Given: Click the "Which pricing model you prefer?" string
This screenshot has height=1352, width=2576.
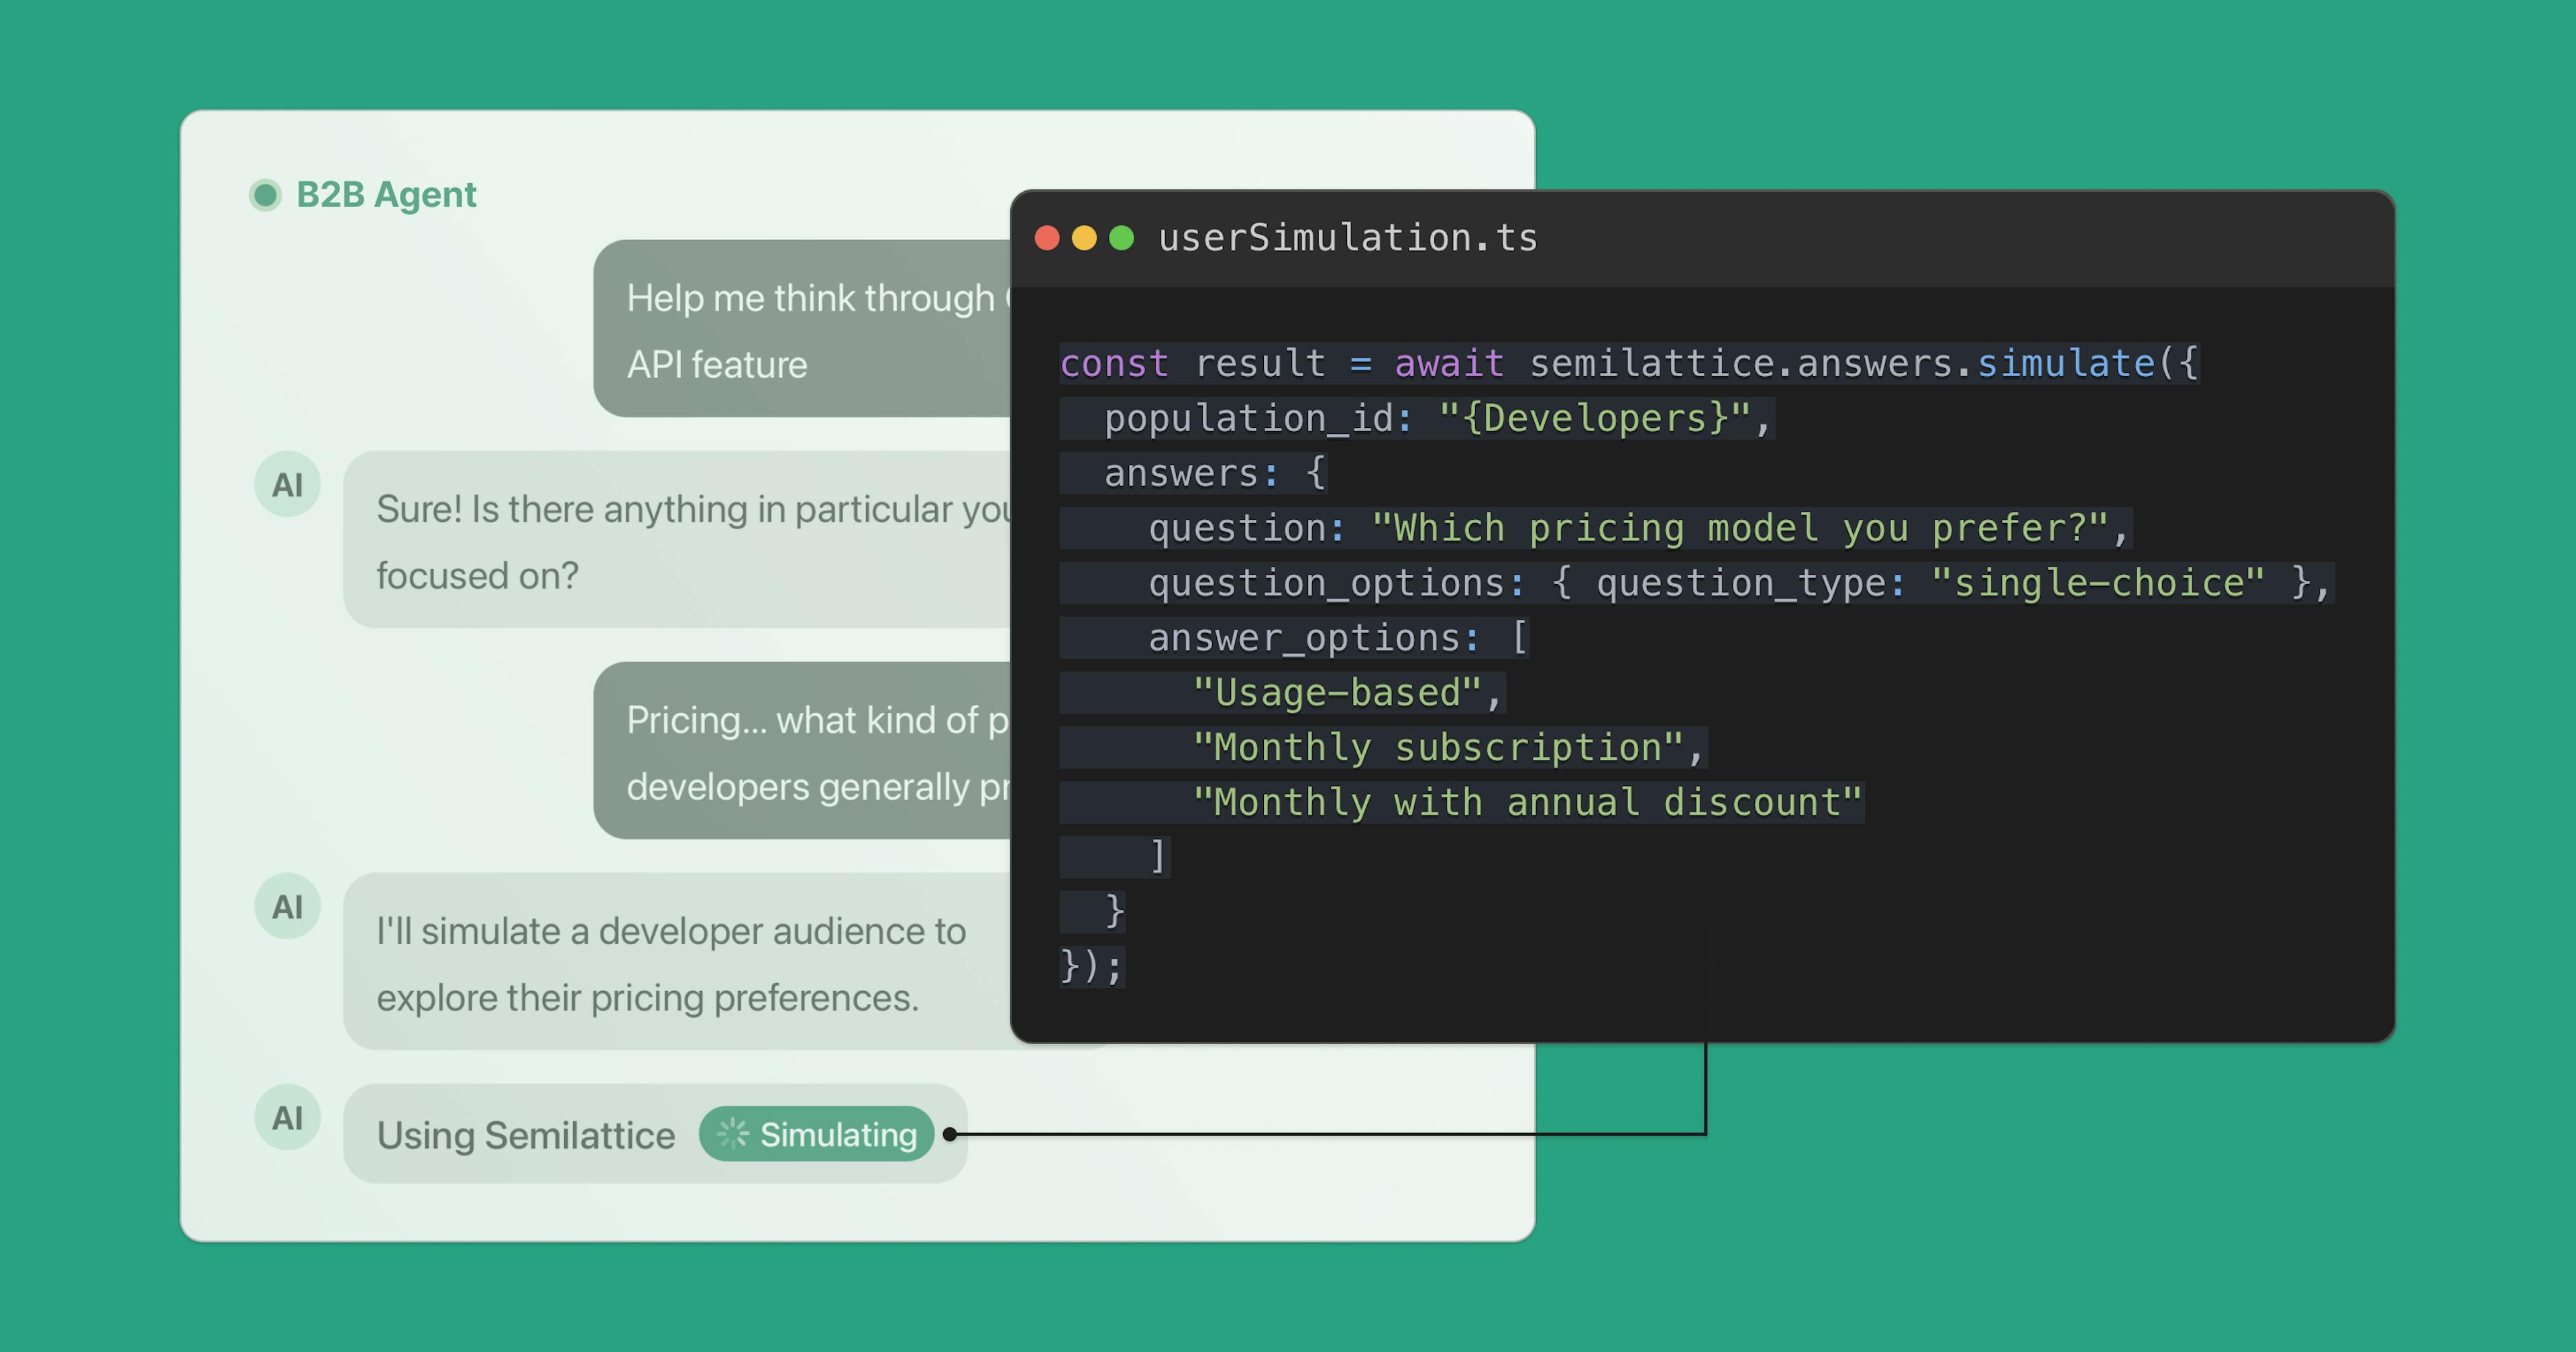Looking at the screenshot, I should tap(1741, 529).
